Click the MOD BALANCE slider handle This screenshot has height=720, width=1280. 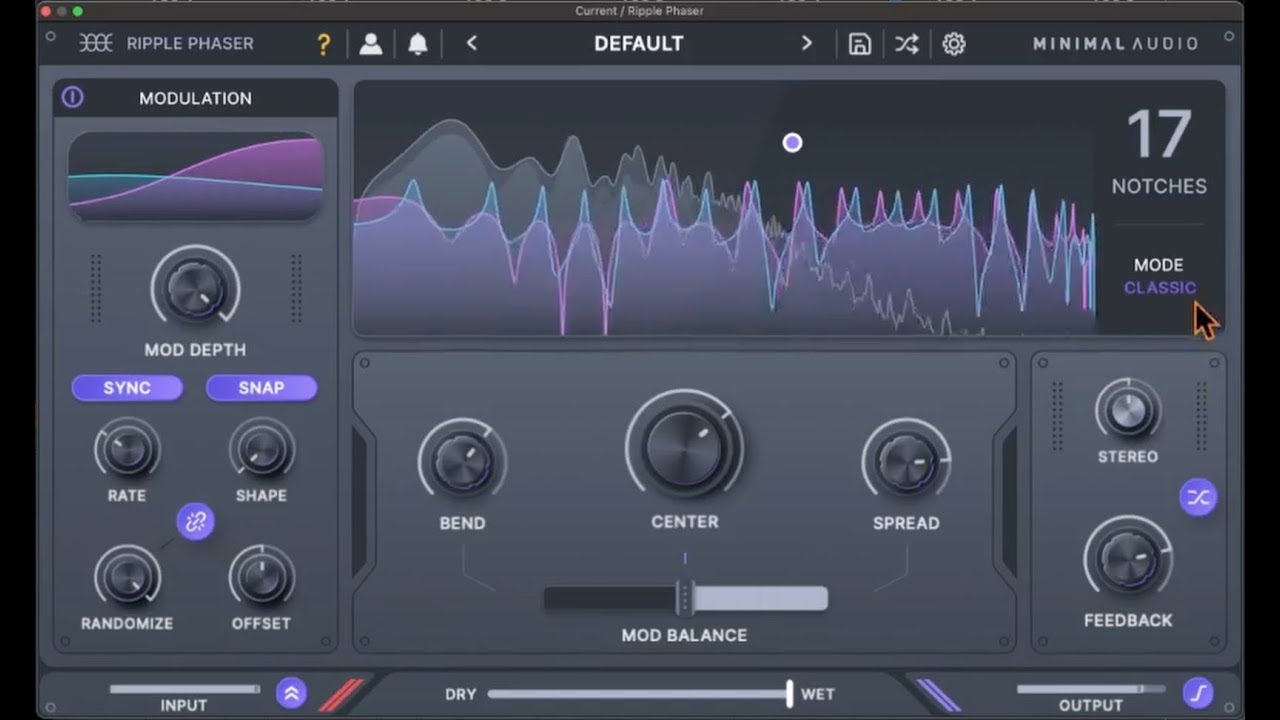click(x=685, y=598)
